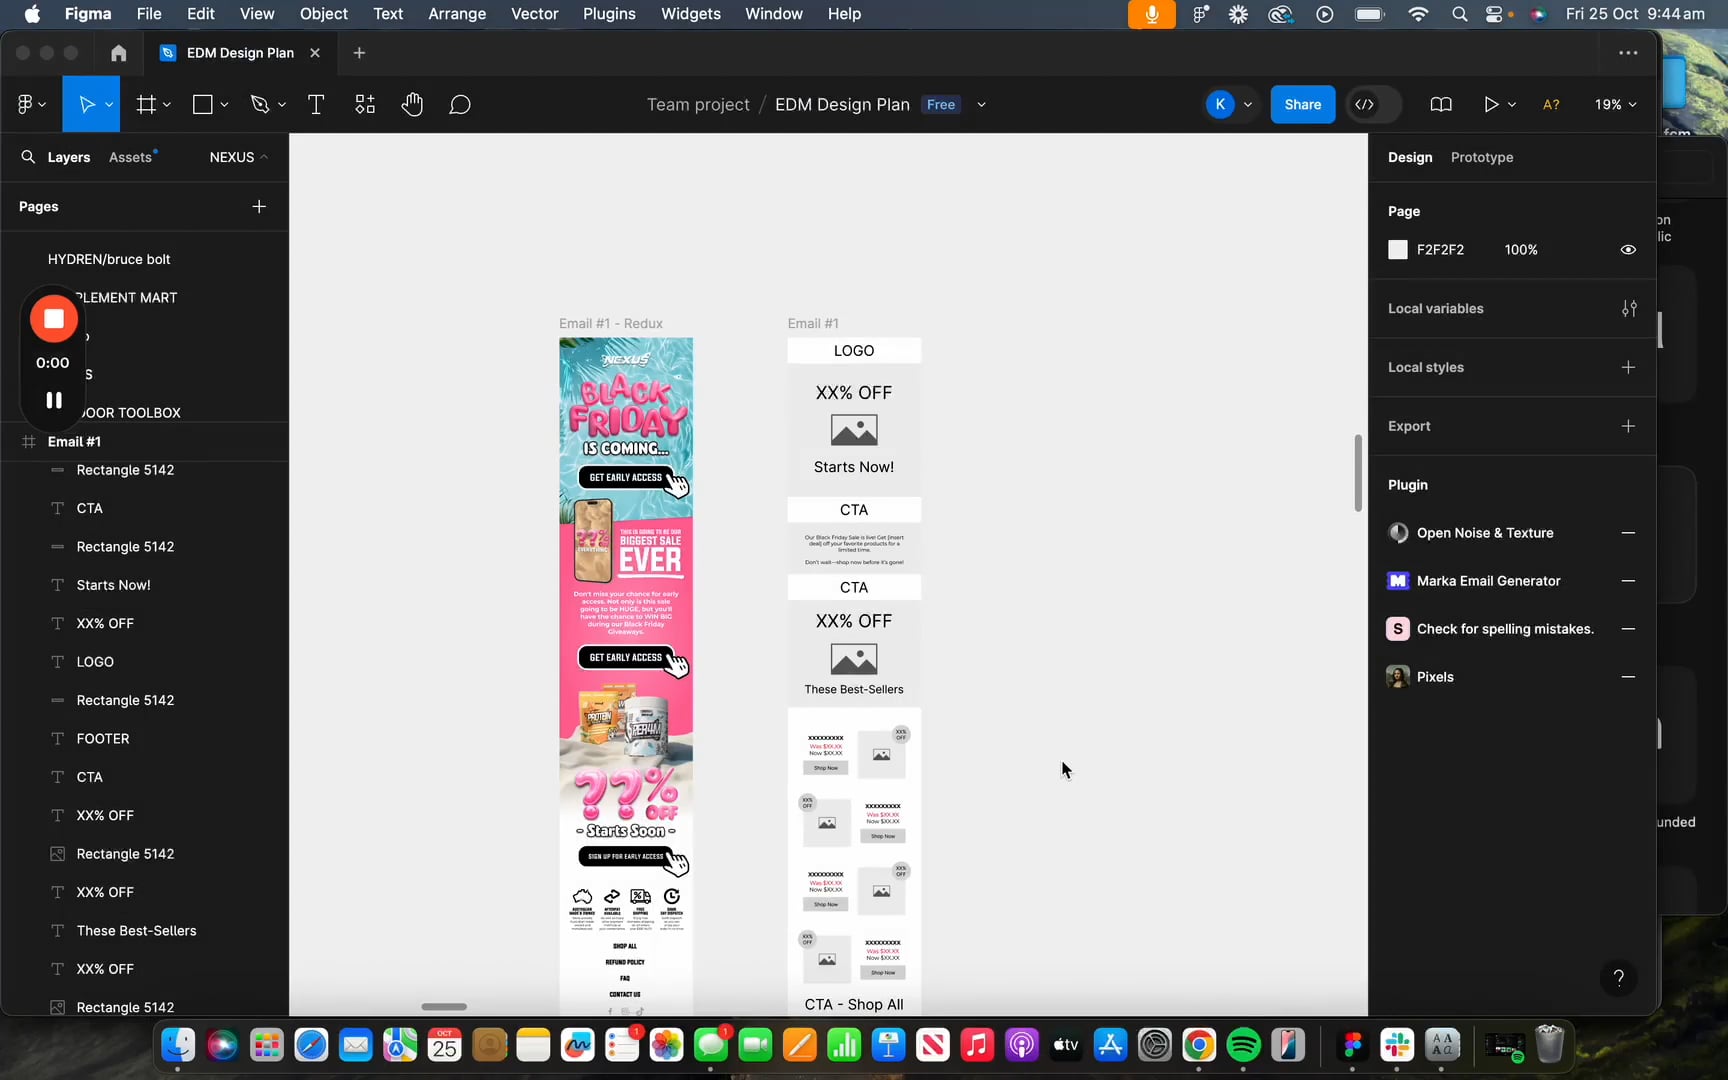Image resolution: width=1728 pixels, height=1080 pixels.
Task: Open the Object menu
Action: 323,14
